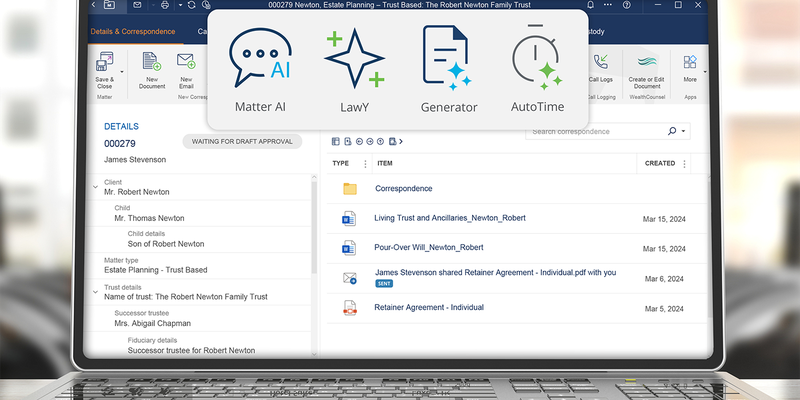
Task: Sort by the ITEM column header
Action: (x=385, y=163)
